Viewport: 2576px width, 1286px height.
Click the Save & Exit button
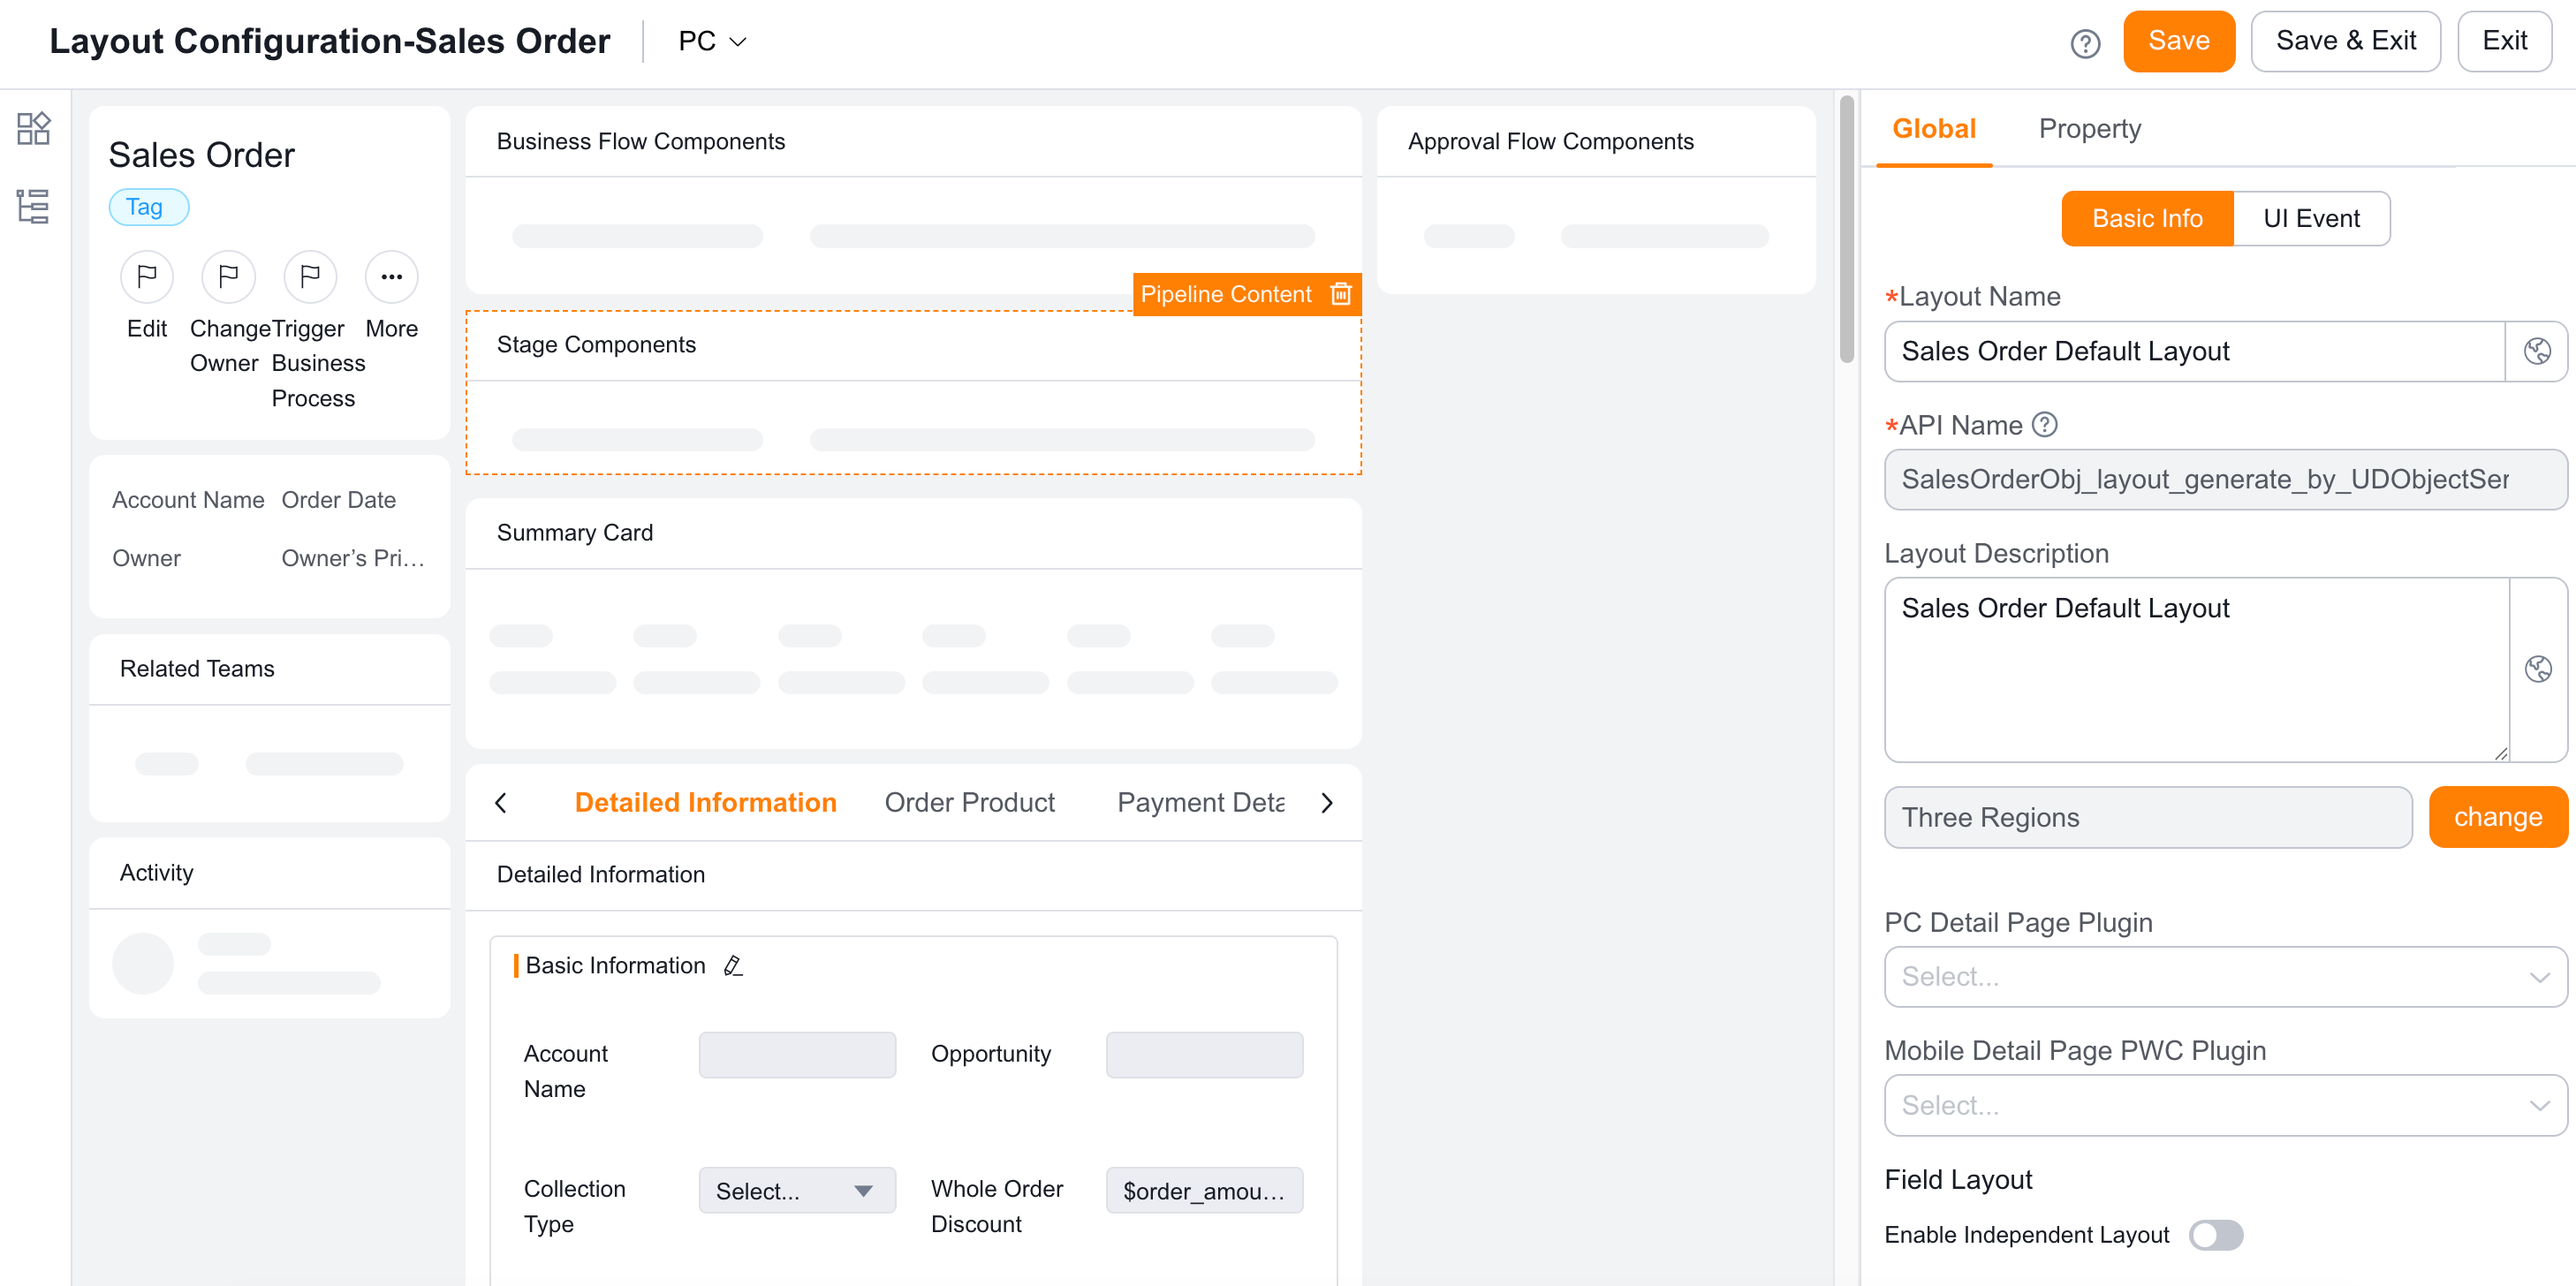(x=2345, y=41)
